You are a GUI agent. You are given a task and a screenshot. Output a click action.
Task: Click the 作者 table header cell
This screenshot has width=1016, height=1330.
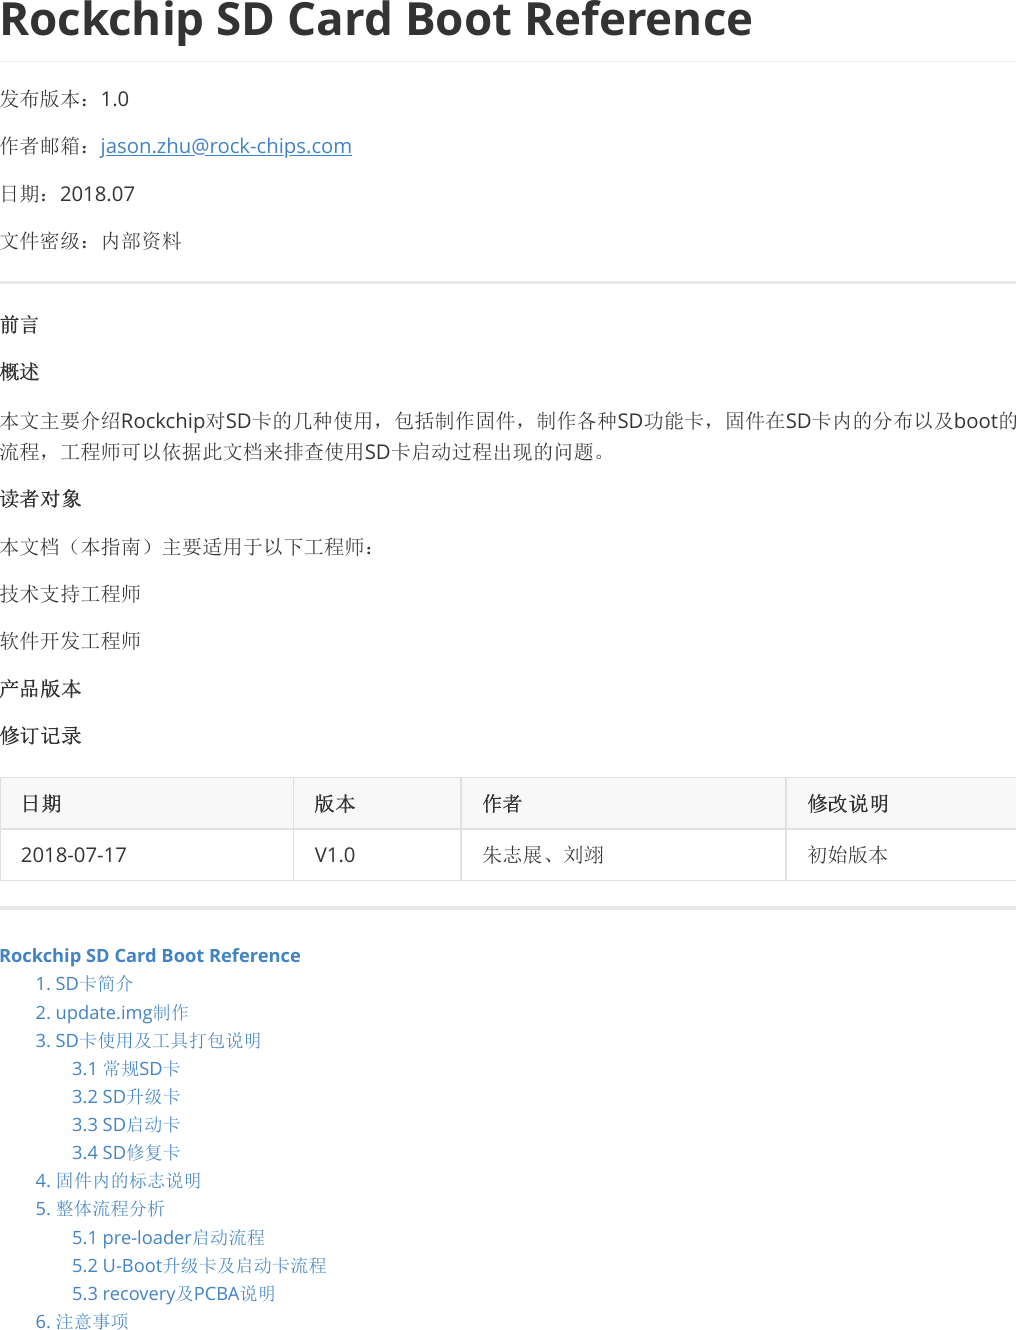click(x=624, y=803)
